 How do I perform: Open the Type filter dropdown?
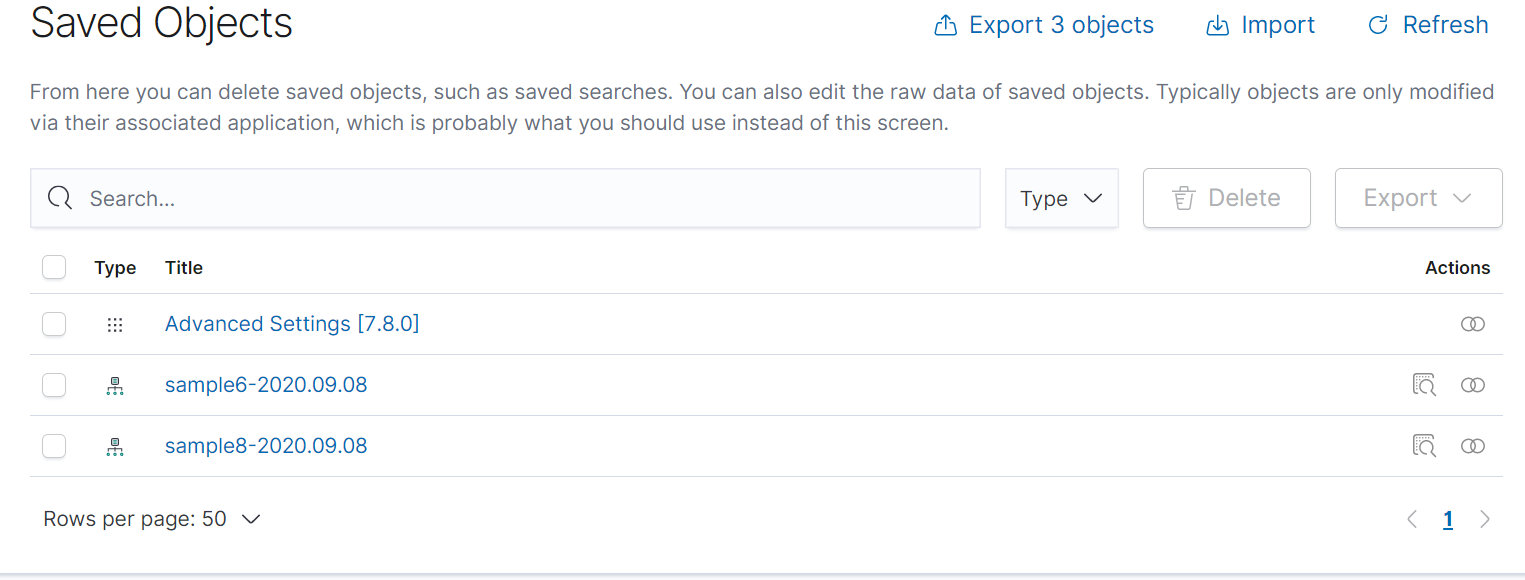tap(1061, 198)
